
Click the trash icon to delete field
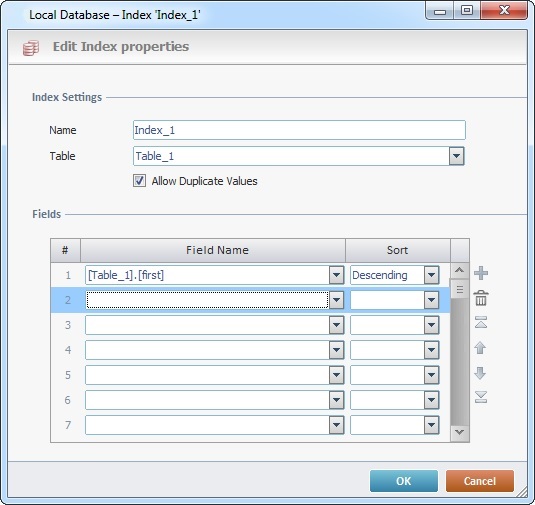(x=481, y=298)
